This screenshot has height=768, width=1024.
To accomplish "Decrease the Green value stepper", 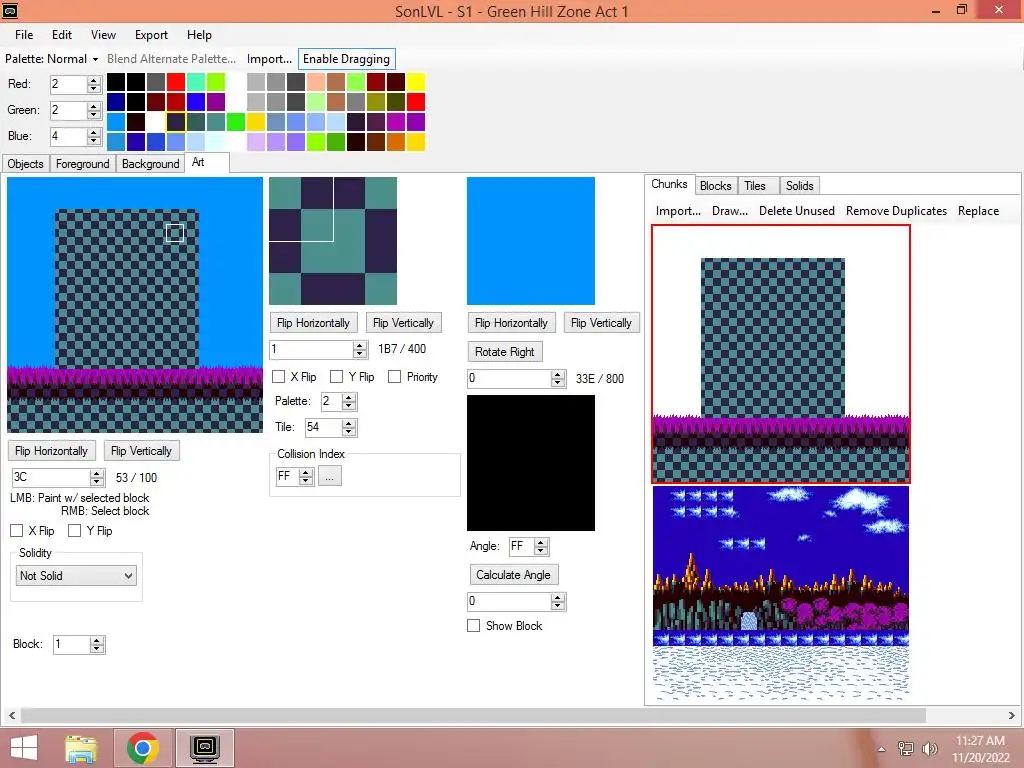I will click(94, 114).
